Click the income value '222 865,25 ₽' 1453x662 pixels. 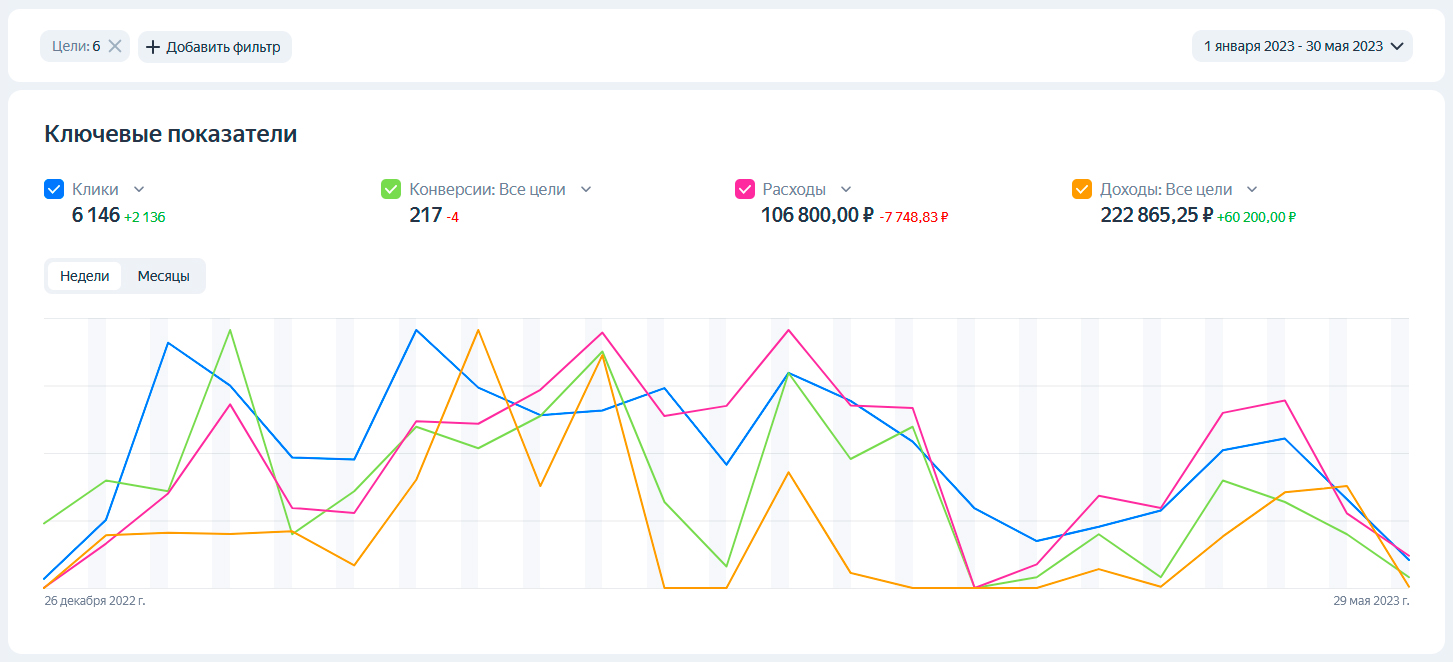tap(1157, 214)
